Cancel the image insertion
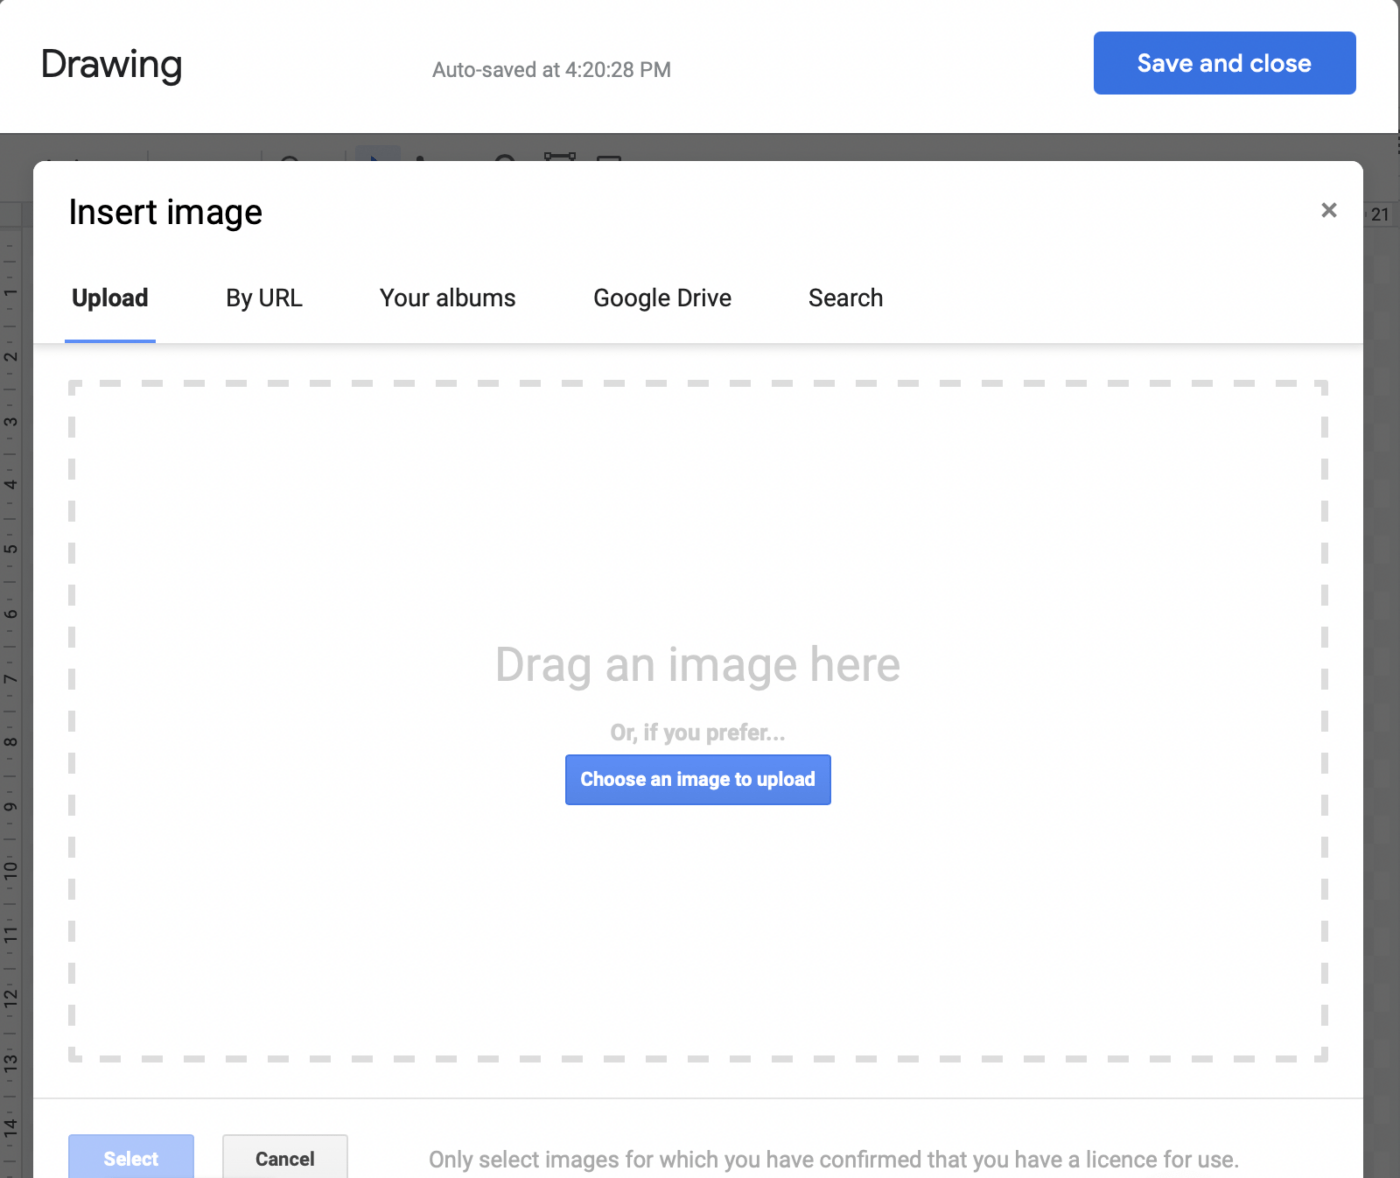The height and width of the screenshot is (1178, 1400). (x=285, y=1158)
